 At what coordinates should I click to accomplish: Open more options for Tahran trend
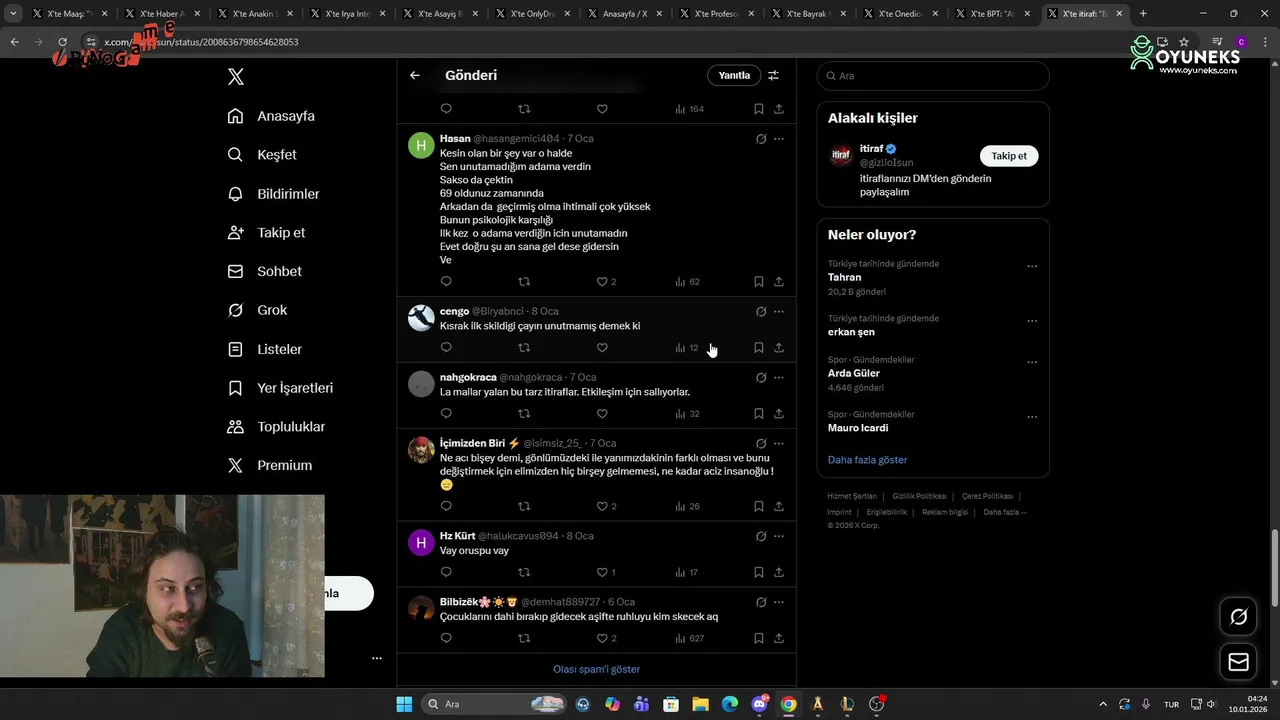coord(1032,267)
